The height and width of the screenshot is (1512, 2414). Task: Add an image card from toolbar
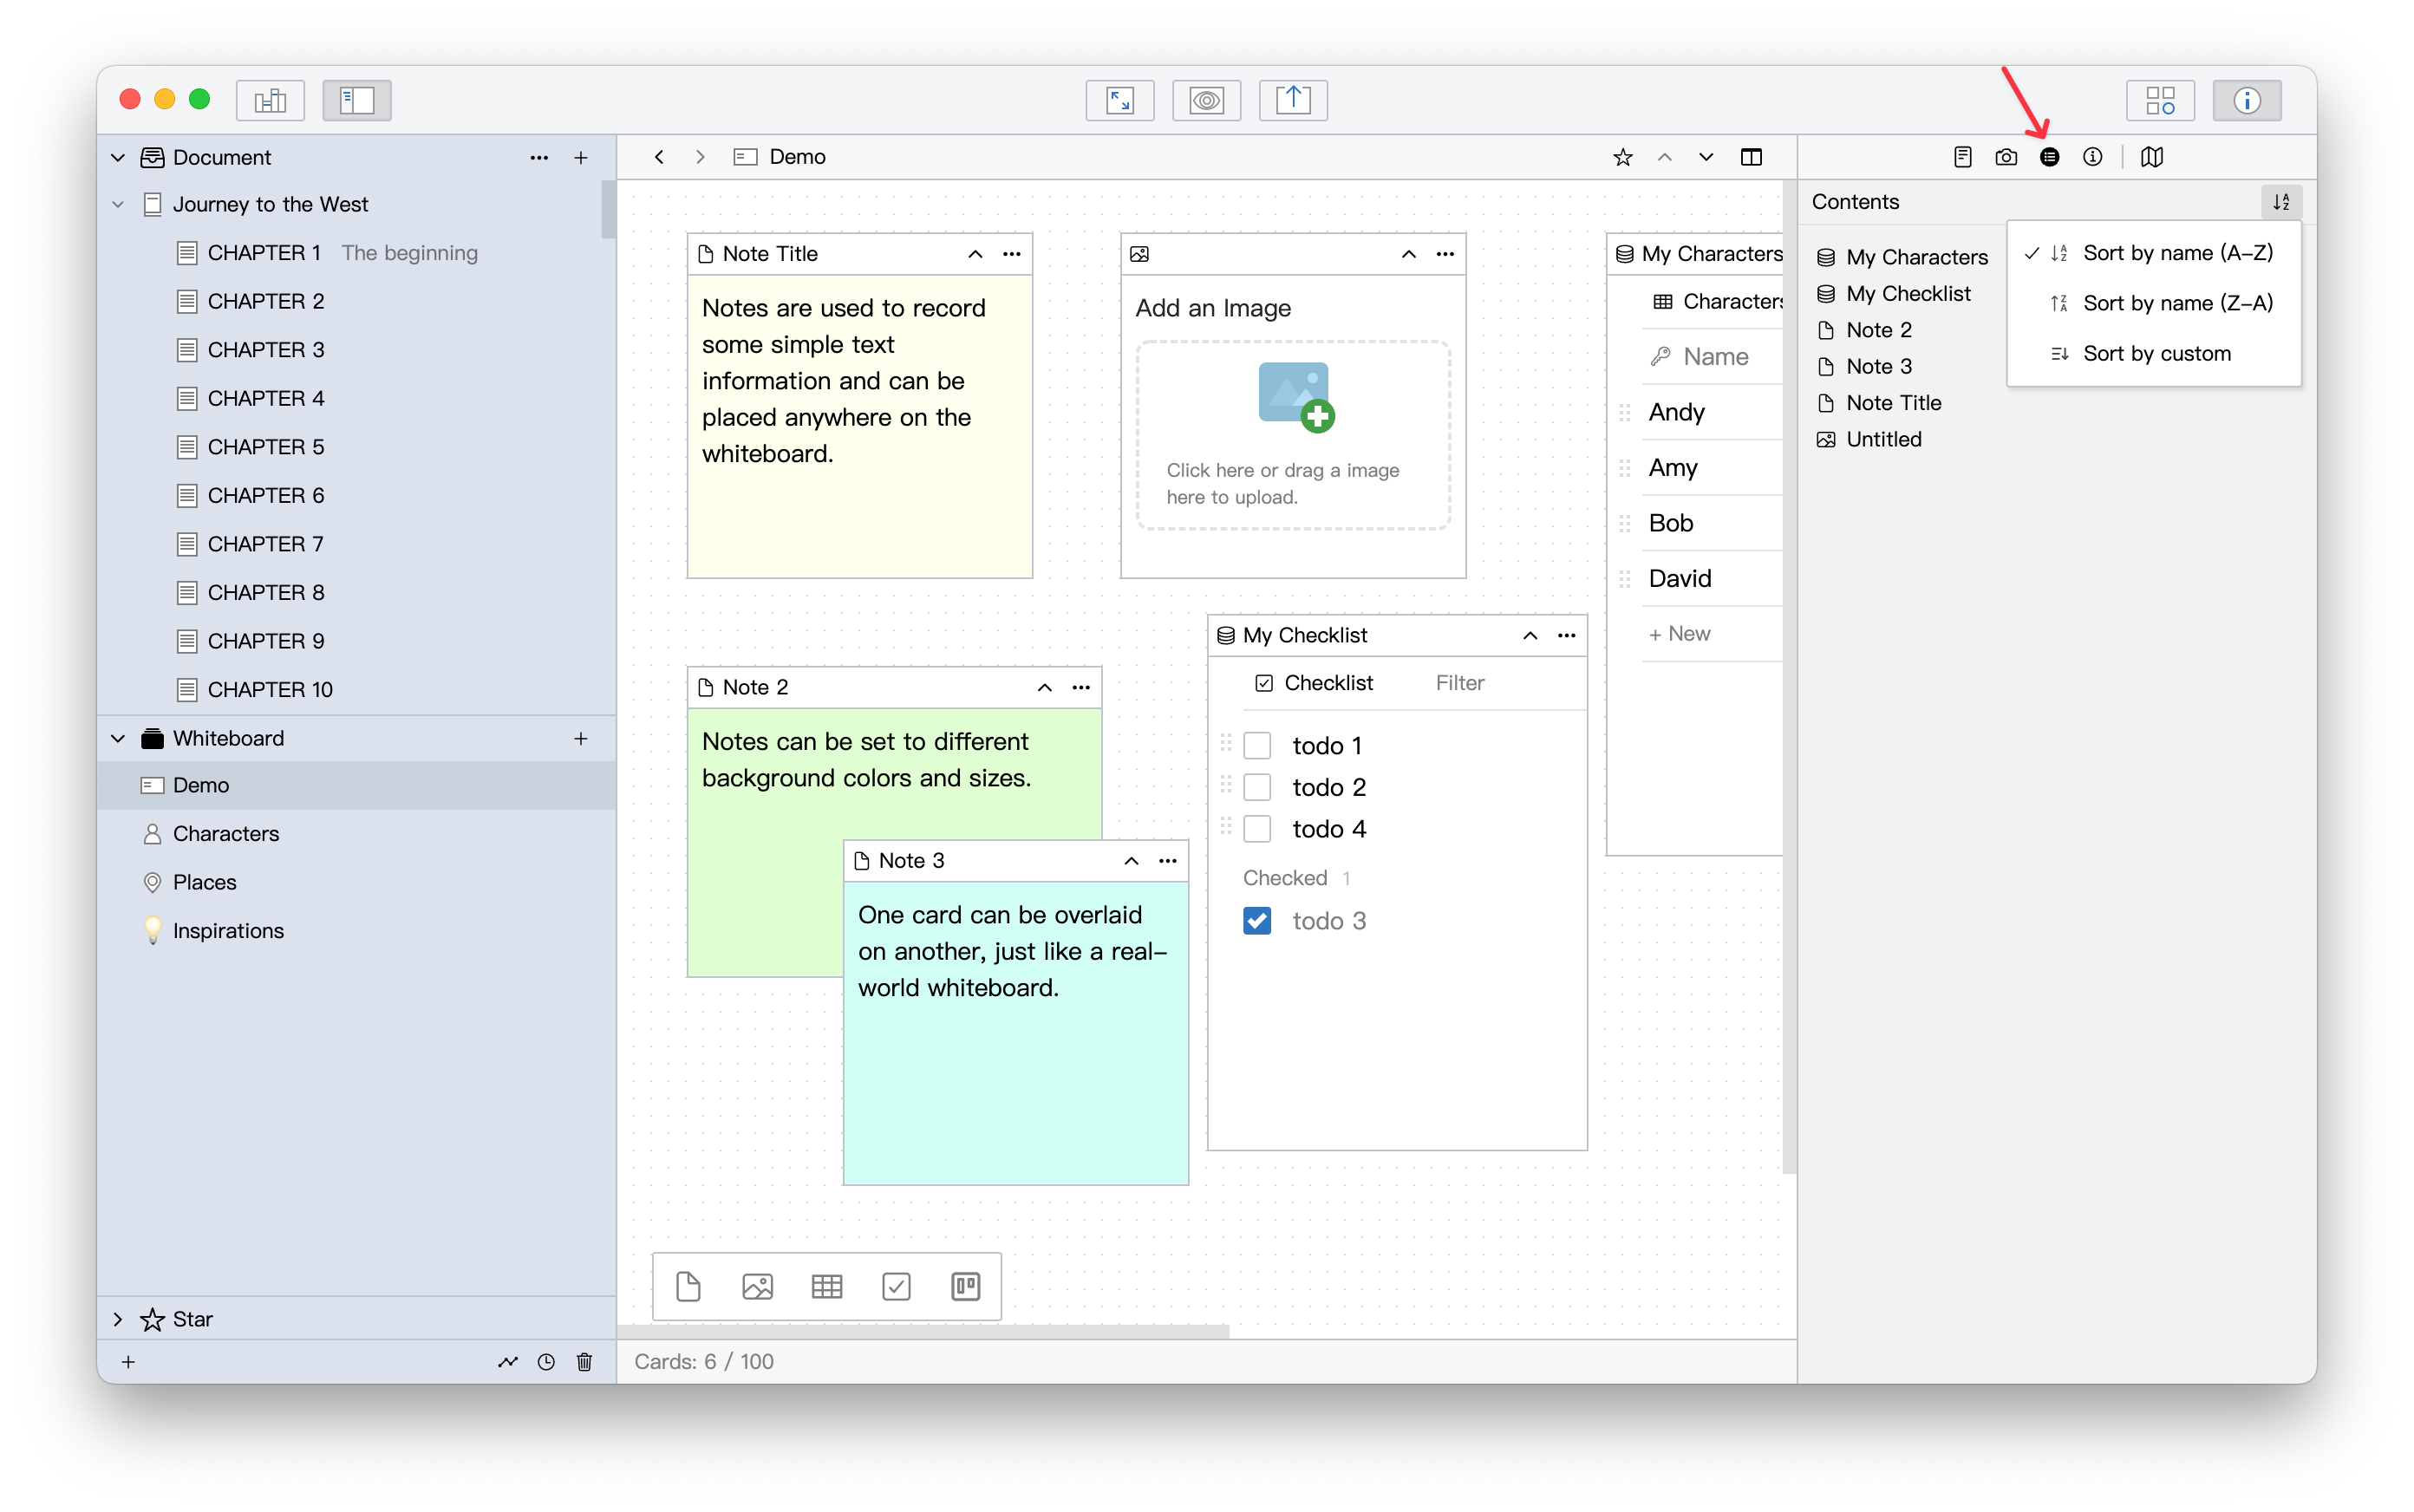pos(758,1286)
